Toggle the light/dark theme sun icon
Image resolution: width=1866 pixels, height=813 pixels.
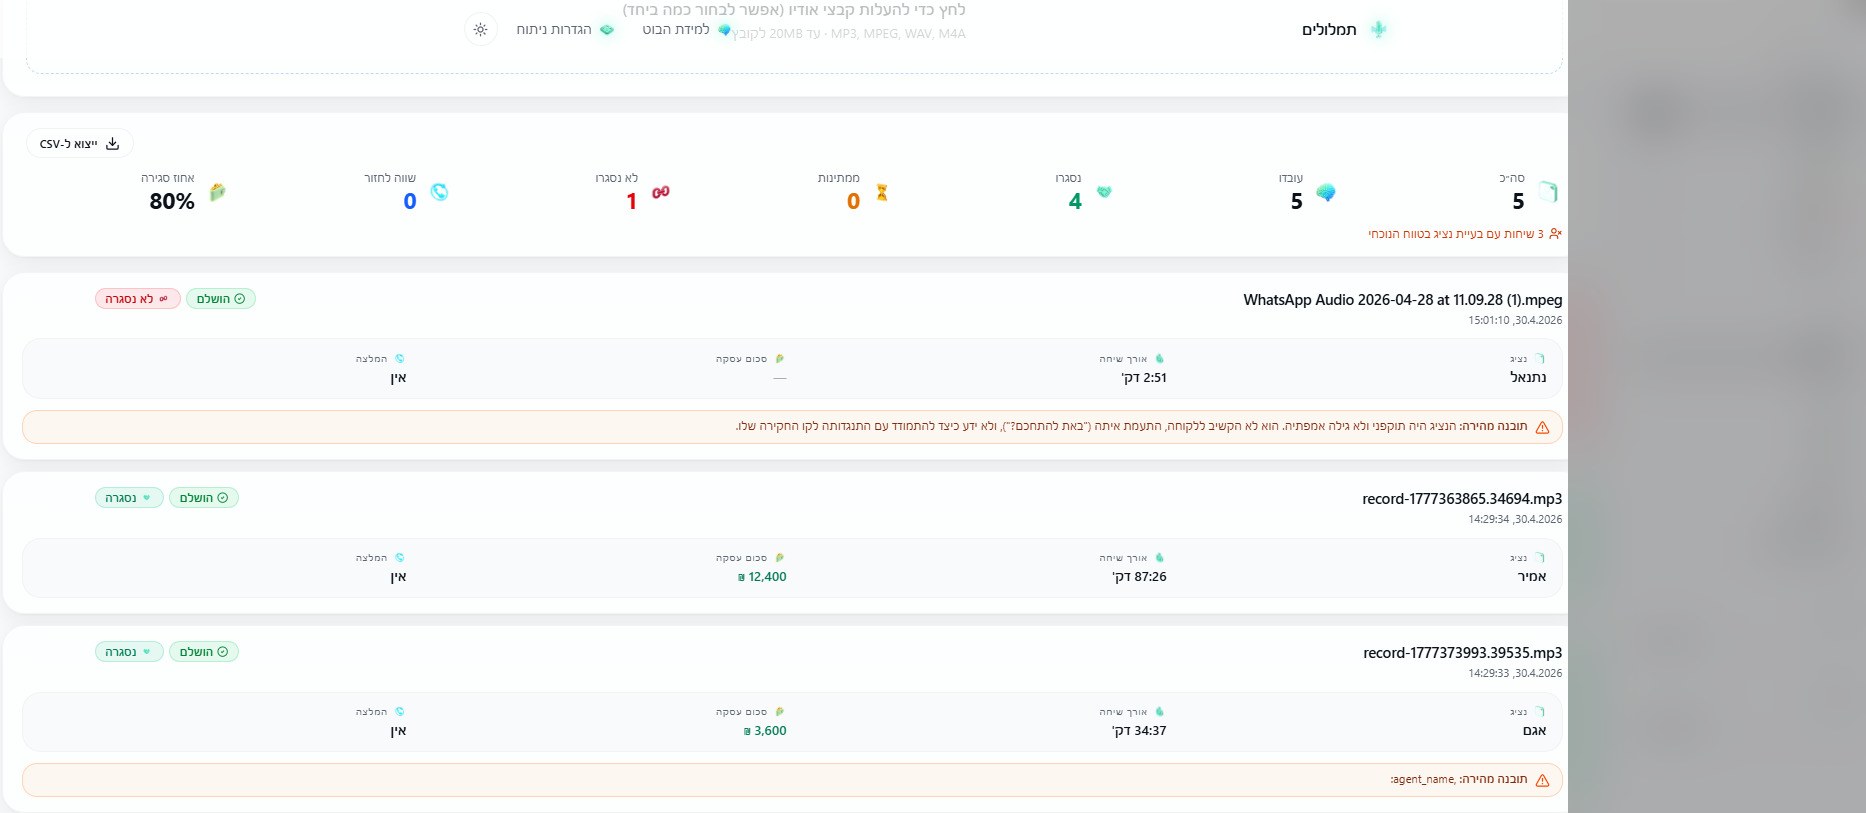point(480,30)
